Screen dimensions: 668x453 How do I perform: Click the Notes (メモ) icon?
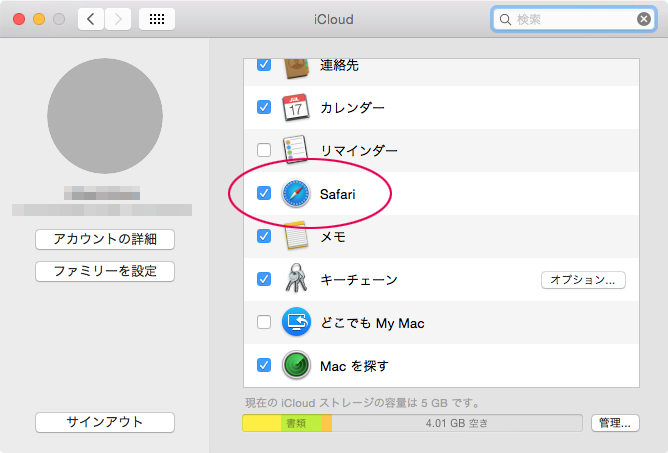click(x=296, y=236)
